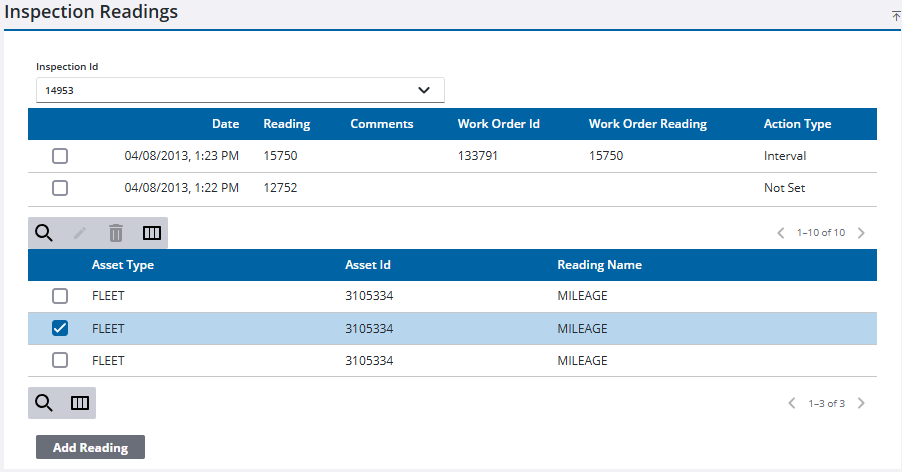The height and width of the screenshot is (472, 902).
Task: Open column chooser below asset table
Action: coord(79,403)
